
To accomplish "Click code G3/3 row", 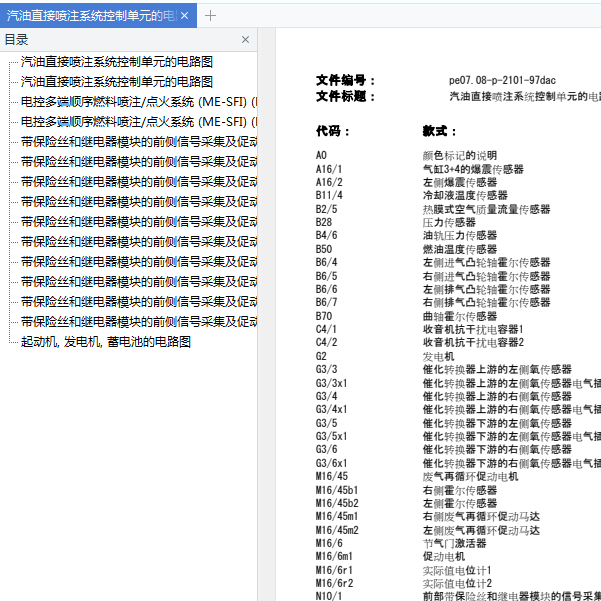I will click(x=327, y=369).
